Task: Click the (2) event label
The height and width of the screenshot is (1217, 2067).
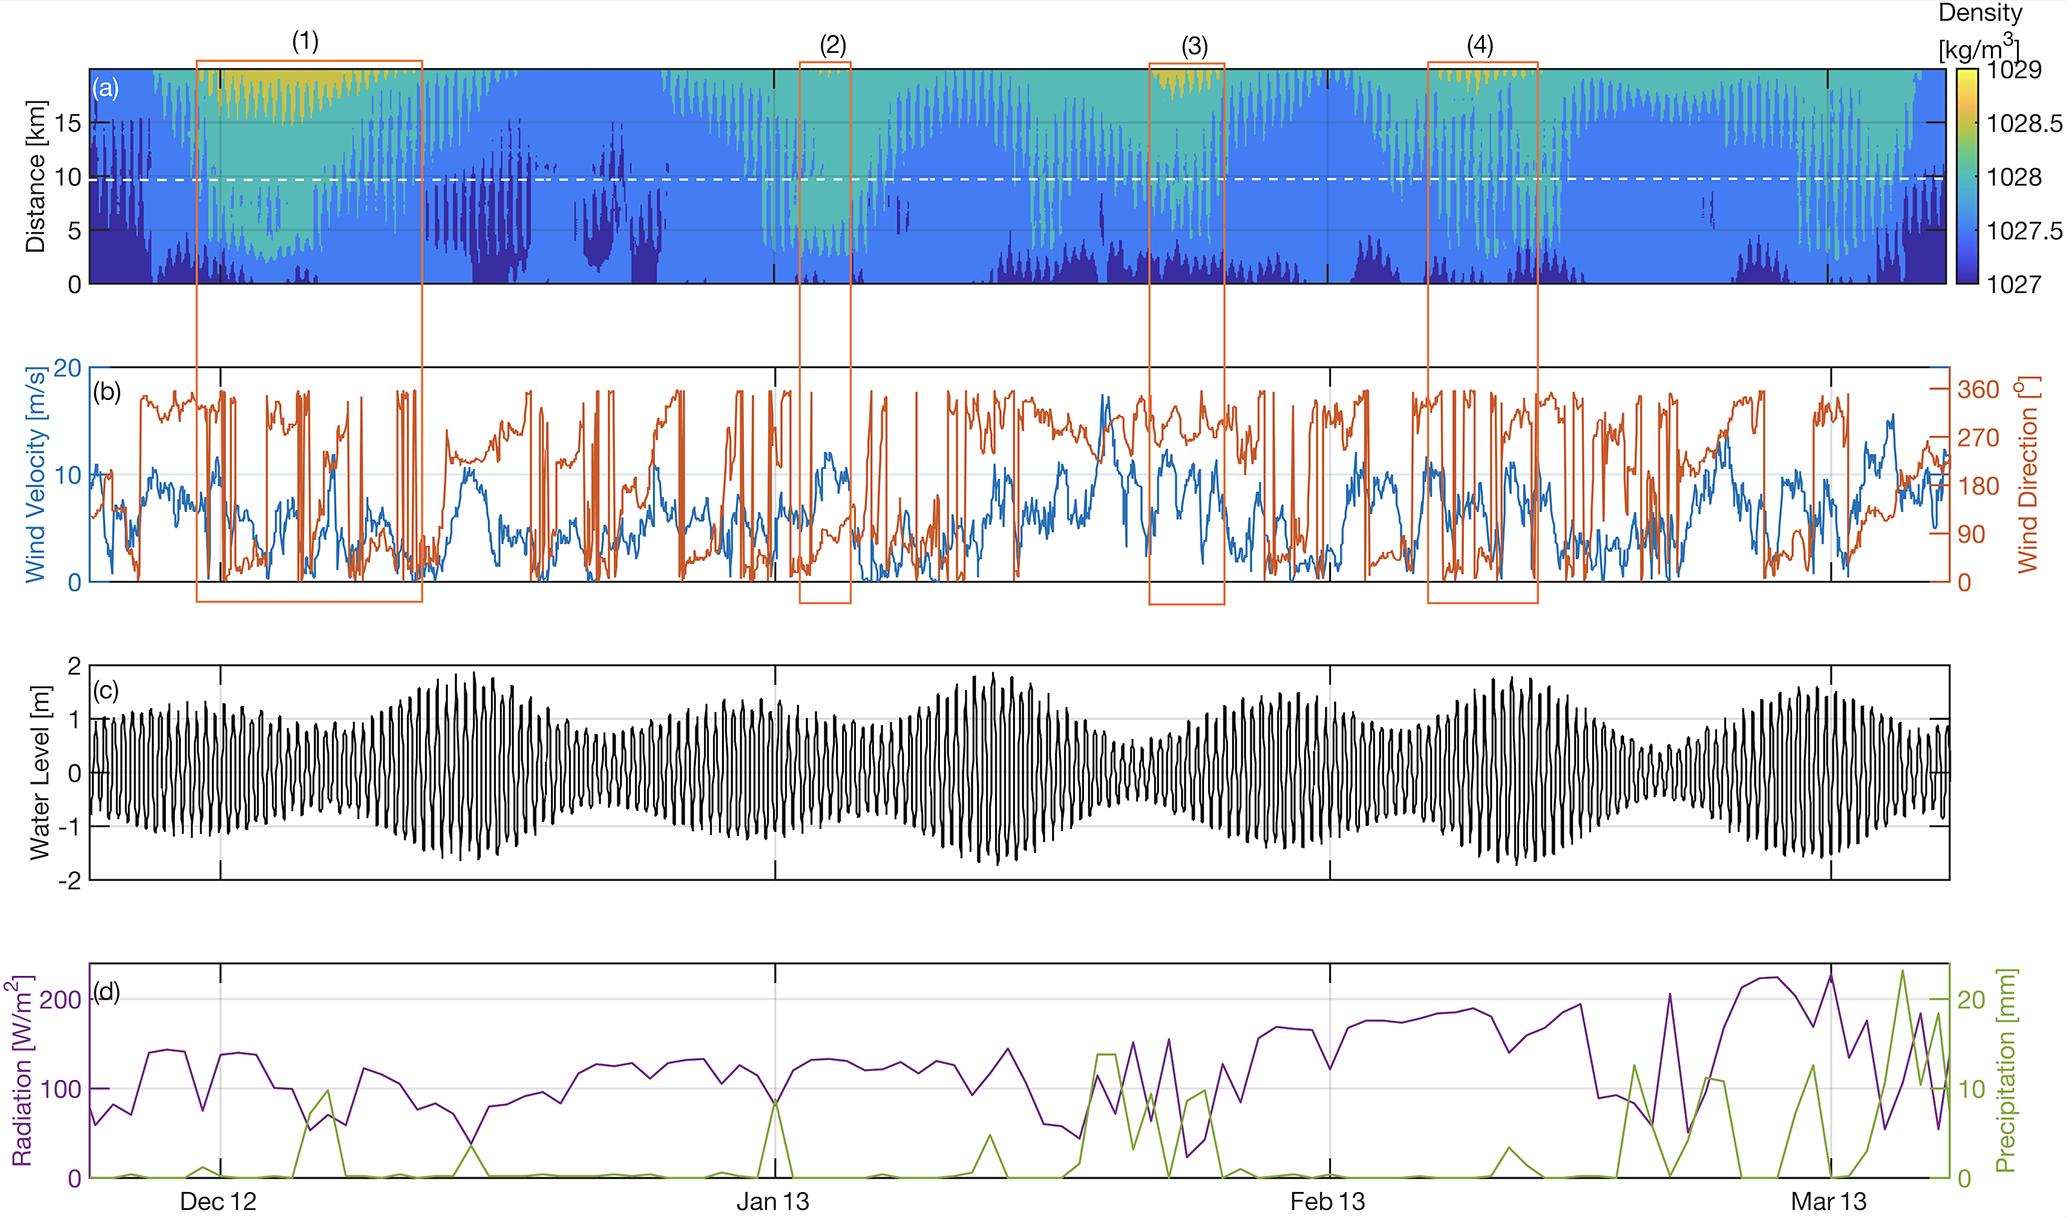Action: tap(832, 45)
